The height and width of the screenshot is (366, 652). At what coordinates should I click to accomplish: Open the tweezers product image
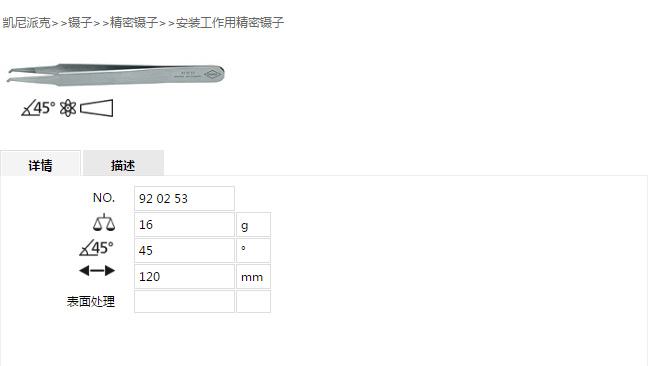point(116,74)
